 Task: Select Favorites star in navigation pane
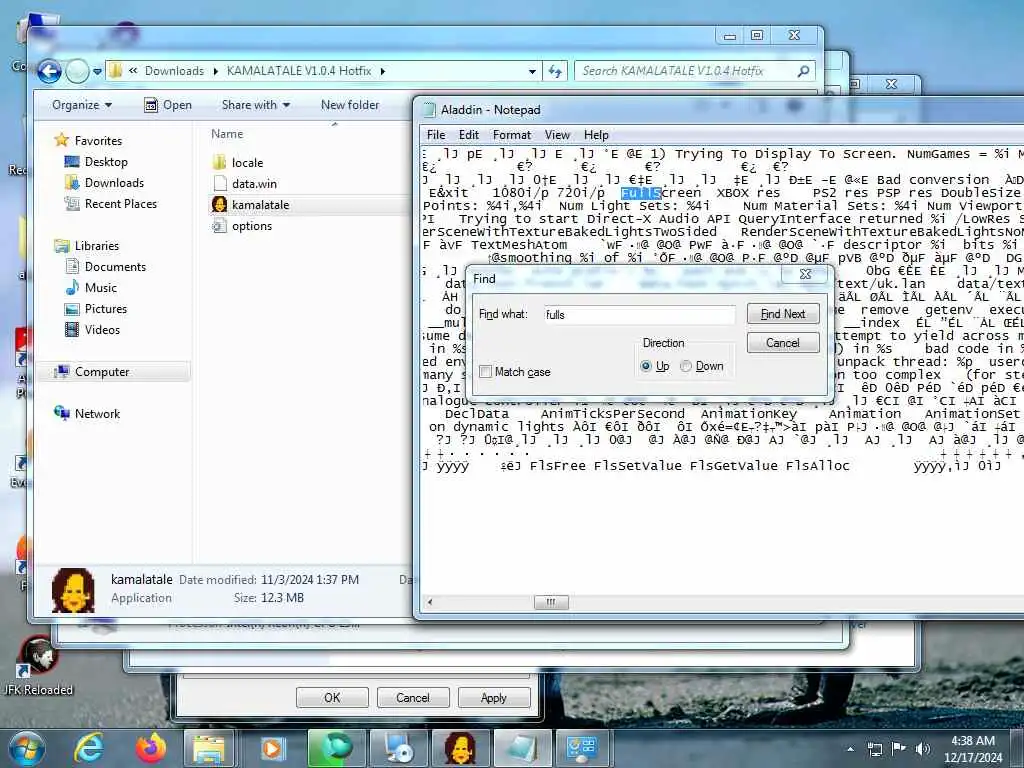(61, 140)
